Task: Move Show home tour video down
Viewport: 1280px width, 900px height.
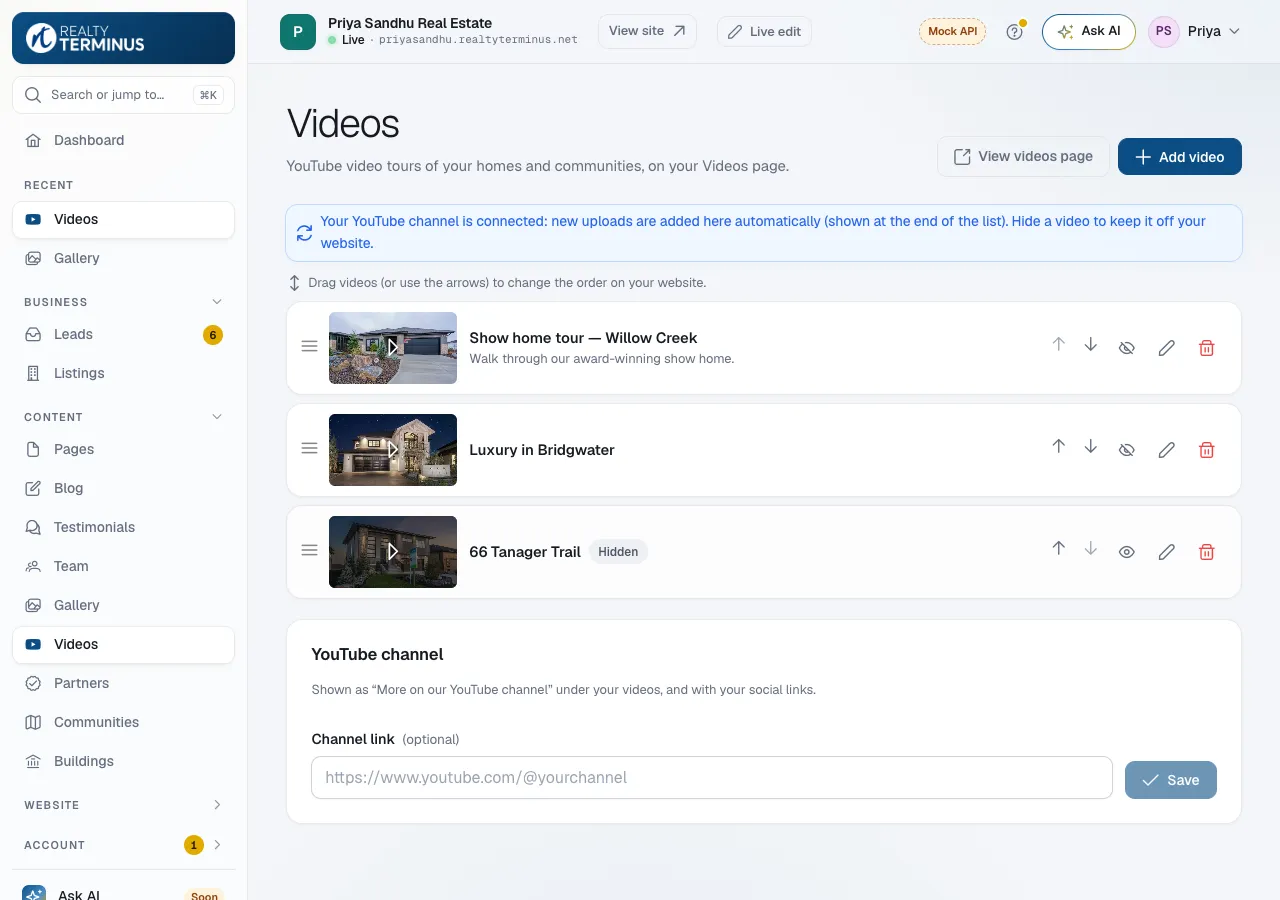Action: [x=1091, y=345]
